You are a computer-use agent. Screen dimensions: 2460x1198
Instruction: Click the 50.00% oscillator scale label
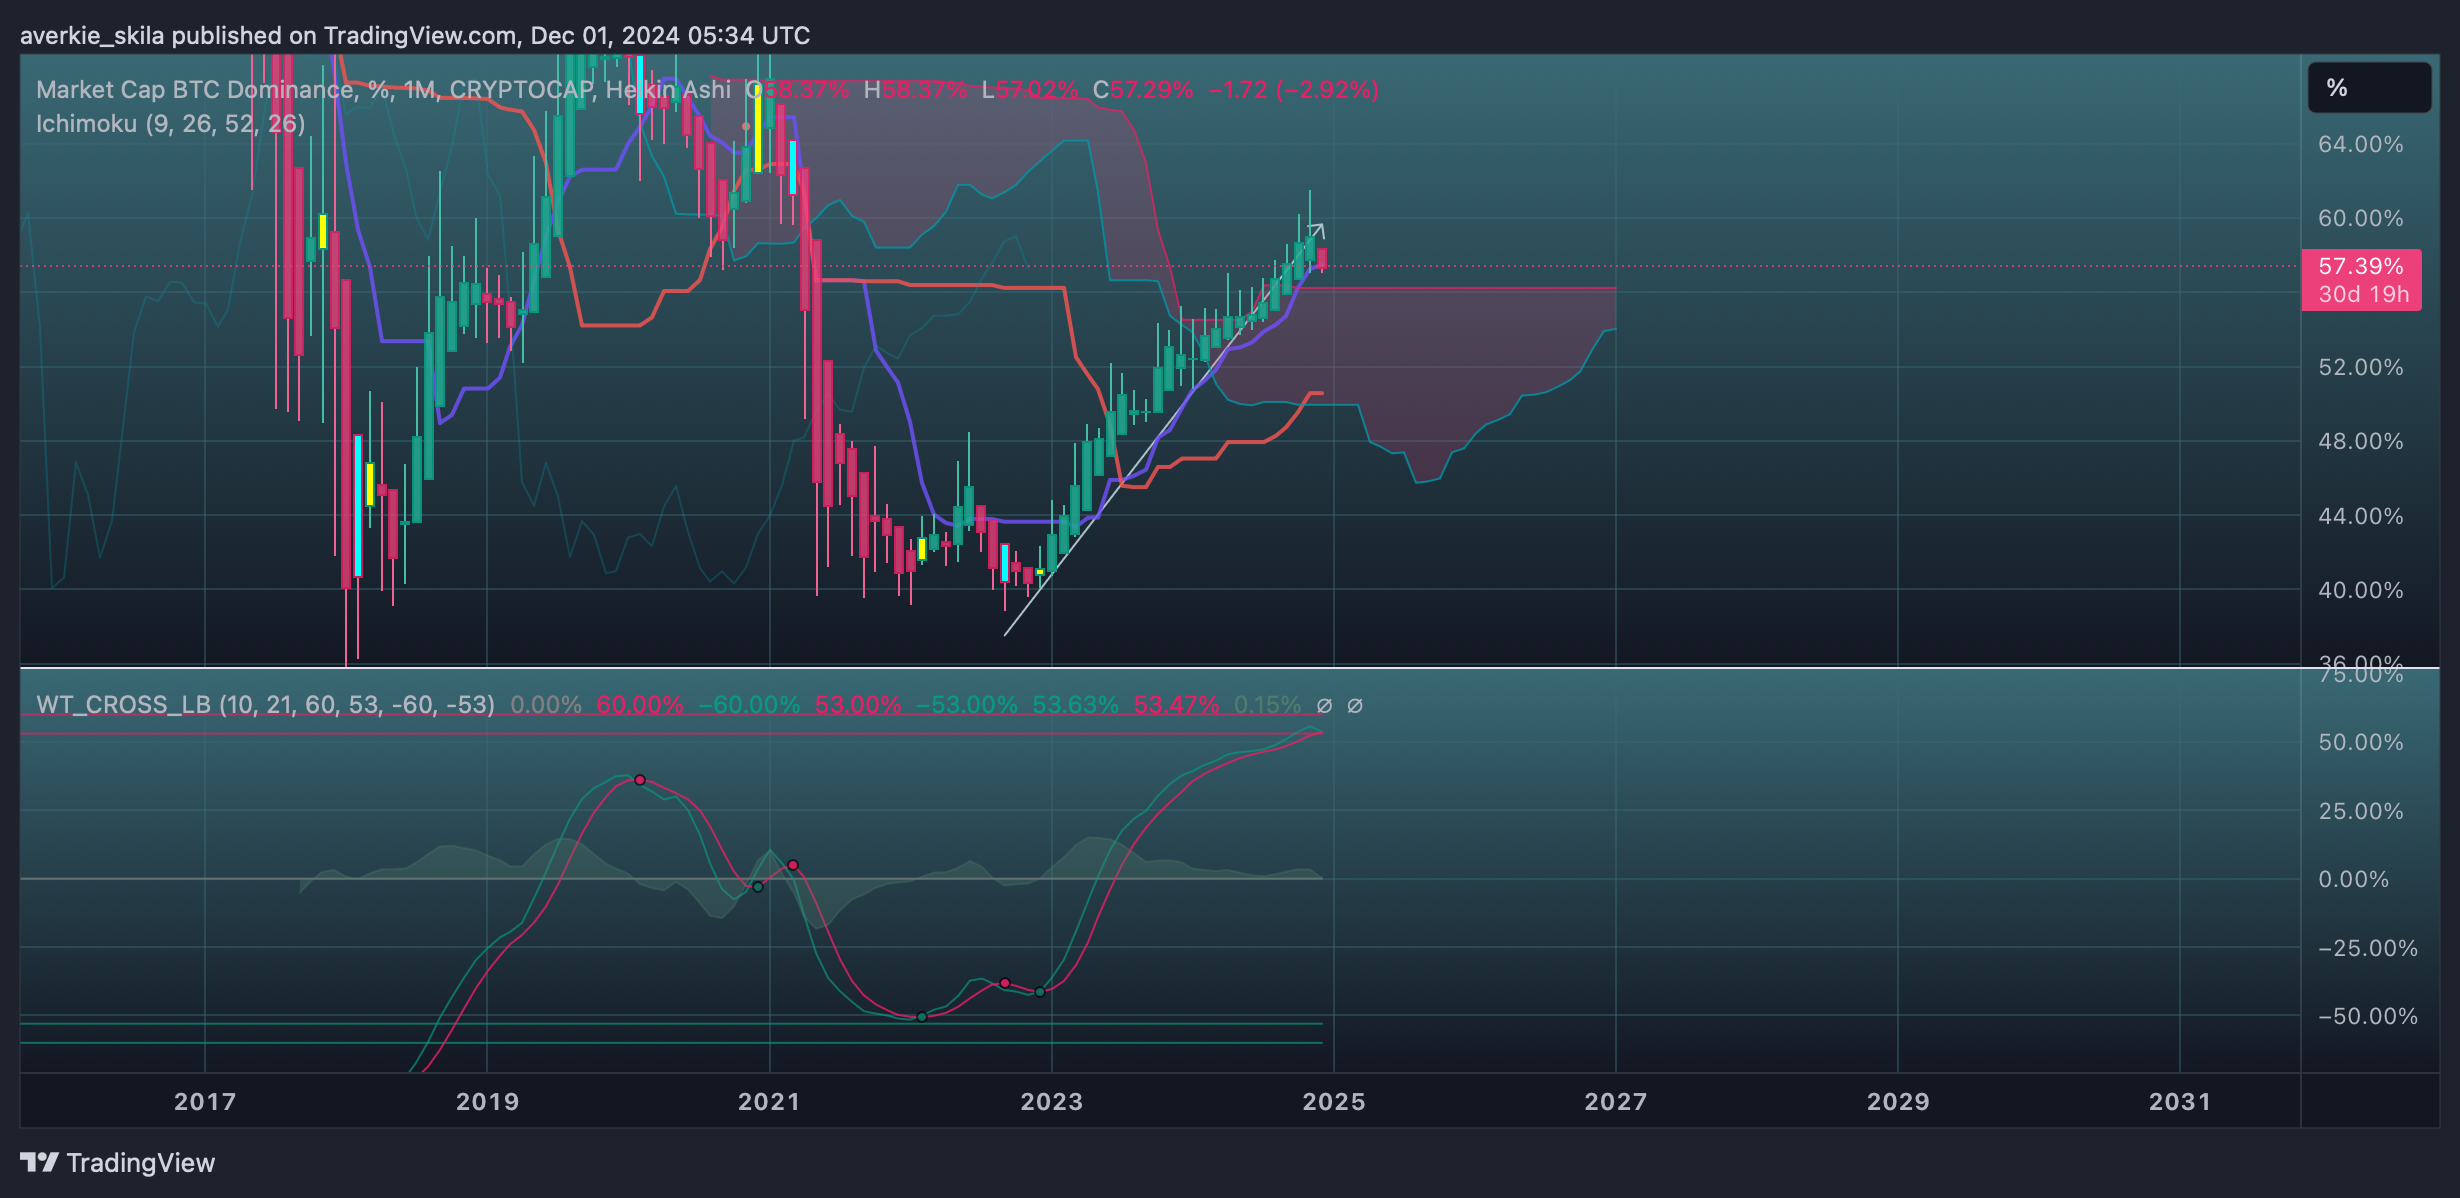pyautogui.click(x=2361, y=742)
